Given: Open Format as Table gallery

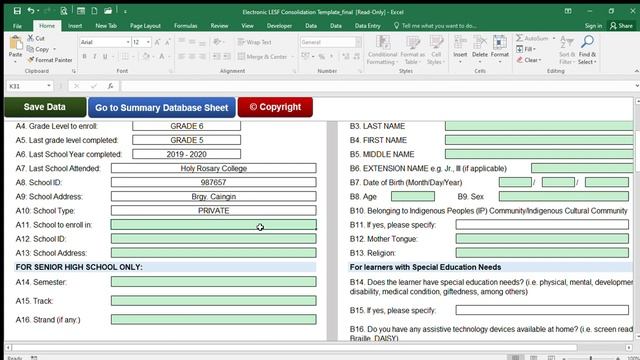Looking at the screenshot, I should tap(413, 50).
